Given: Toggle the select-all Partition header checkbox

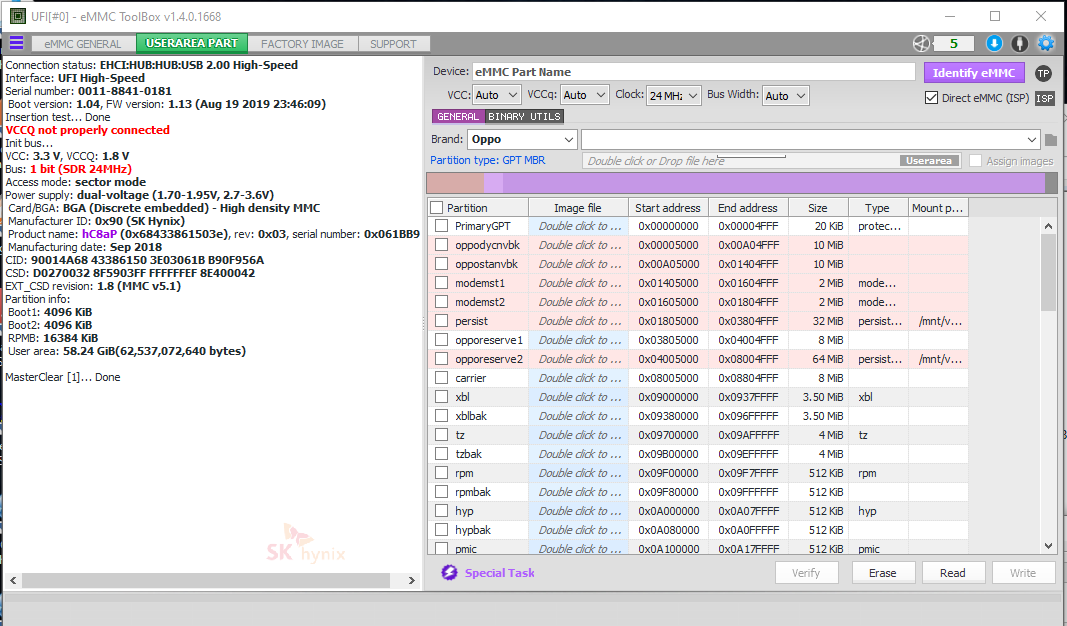Looking at the screenshot, I should [x=436, y=208].
